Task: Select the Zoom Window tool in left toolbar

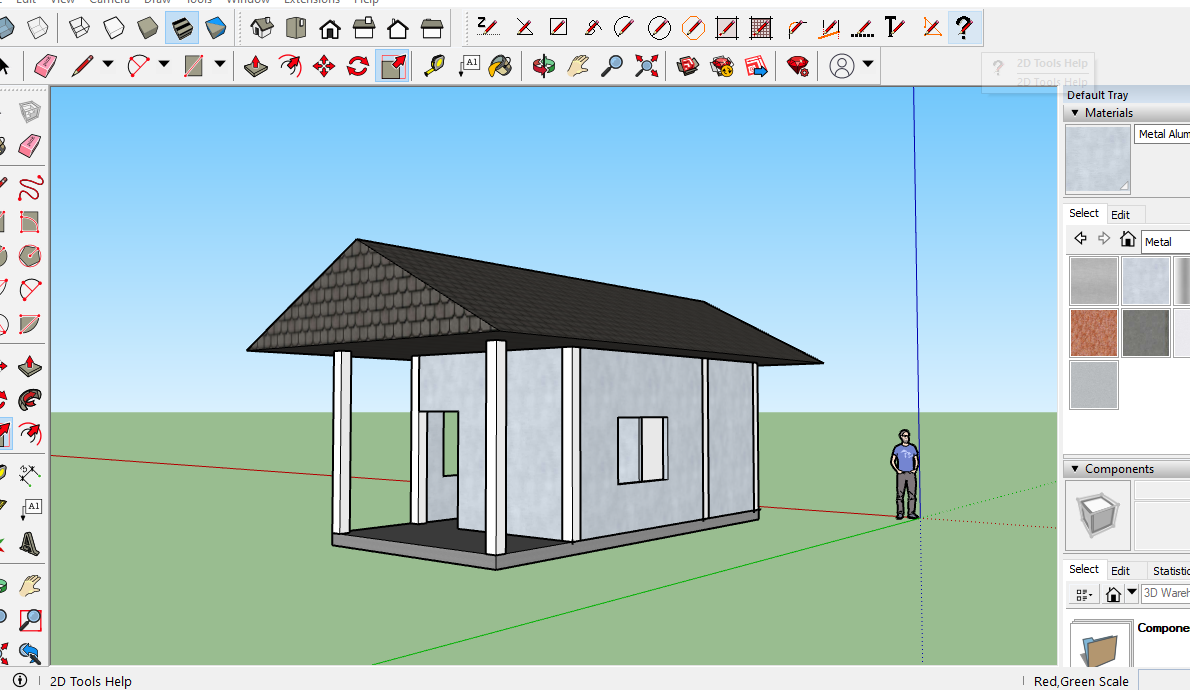Action: coord(30,620)
